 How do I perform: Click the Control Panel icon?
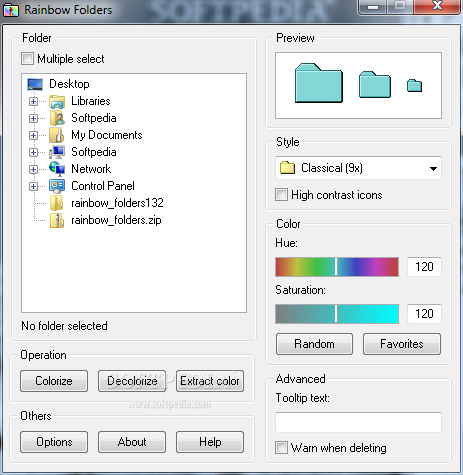click(x=57, y=186)
